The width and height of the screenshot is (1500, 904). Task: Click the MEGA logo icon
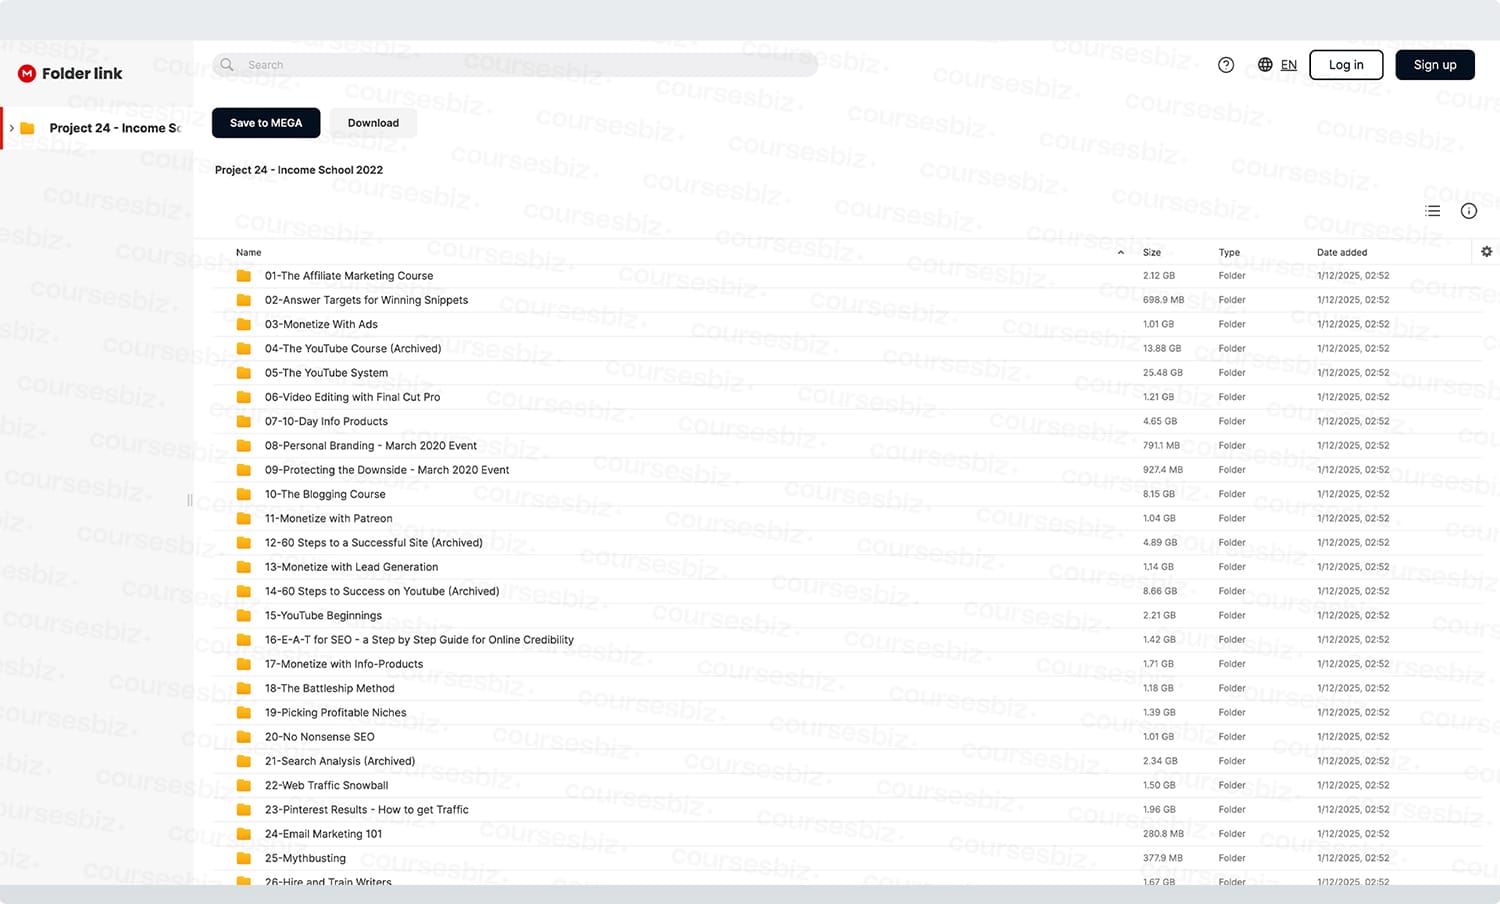coord(27,73)
